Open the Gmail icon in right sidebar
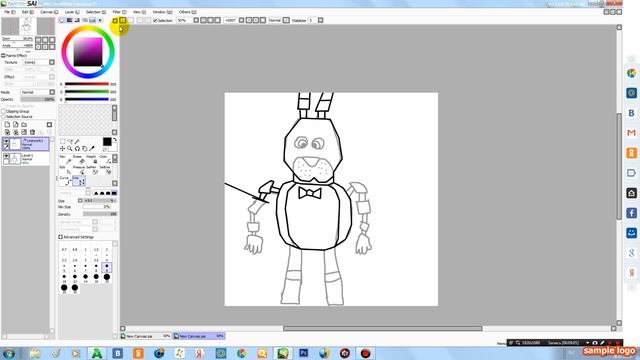The image size is (640, 360). [x=631, y=133]
